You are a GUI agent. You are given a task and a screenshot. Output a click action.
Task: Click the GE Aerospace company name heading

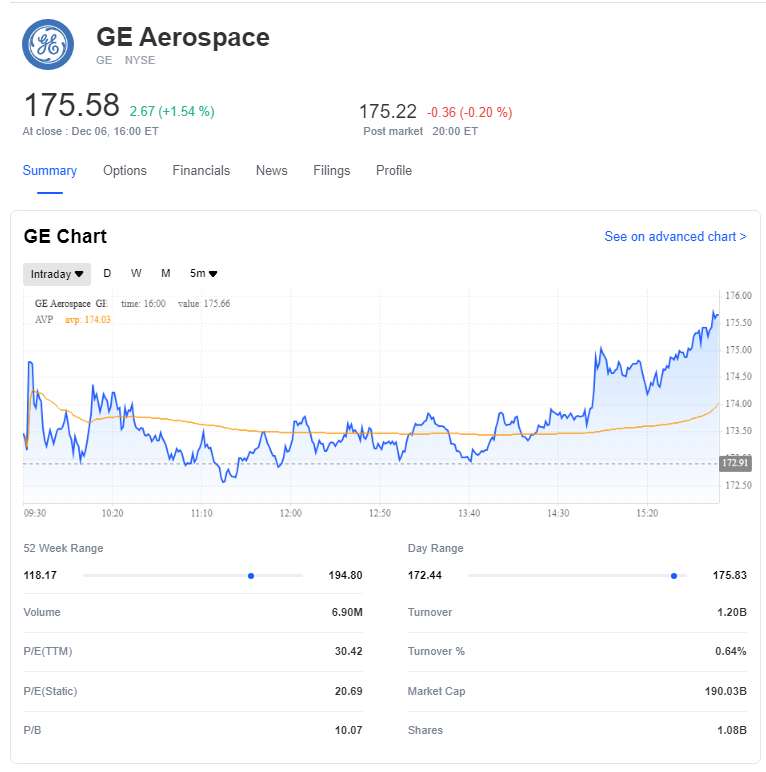183,38
